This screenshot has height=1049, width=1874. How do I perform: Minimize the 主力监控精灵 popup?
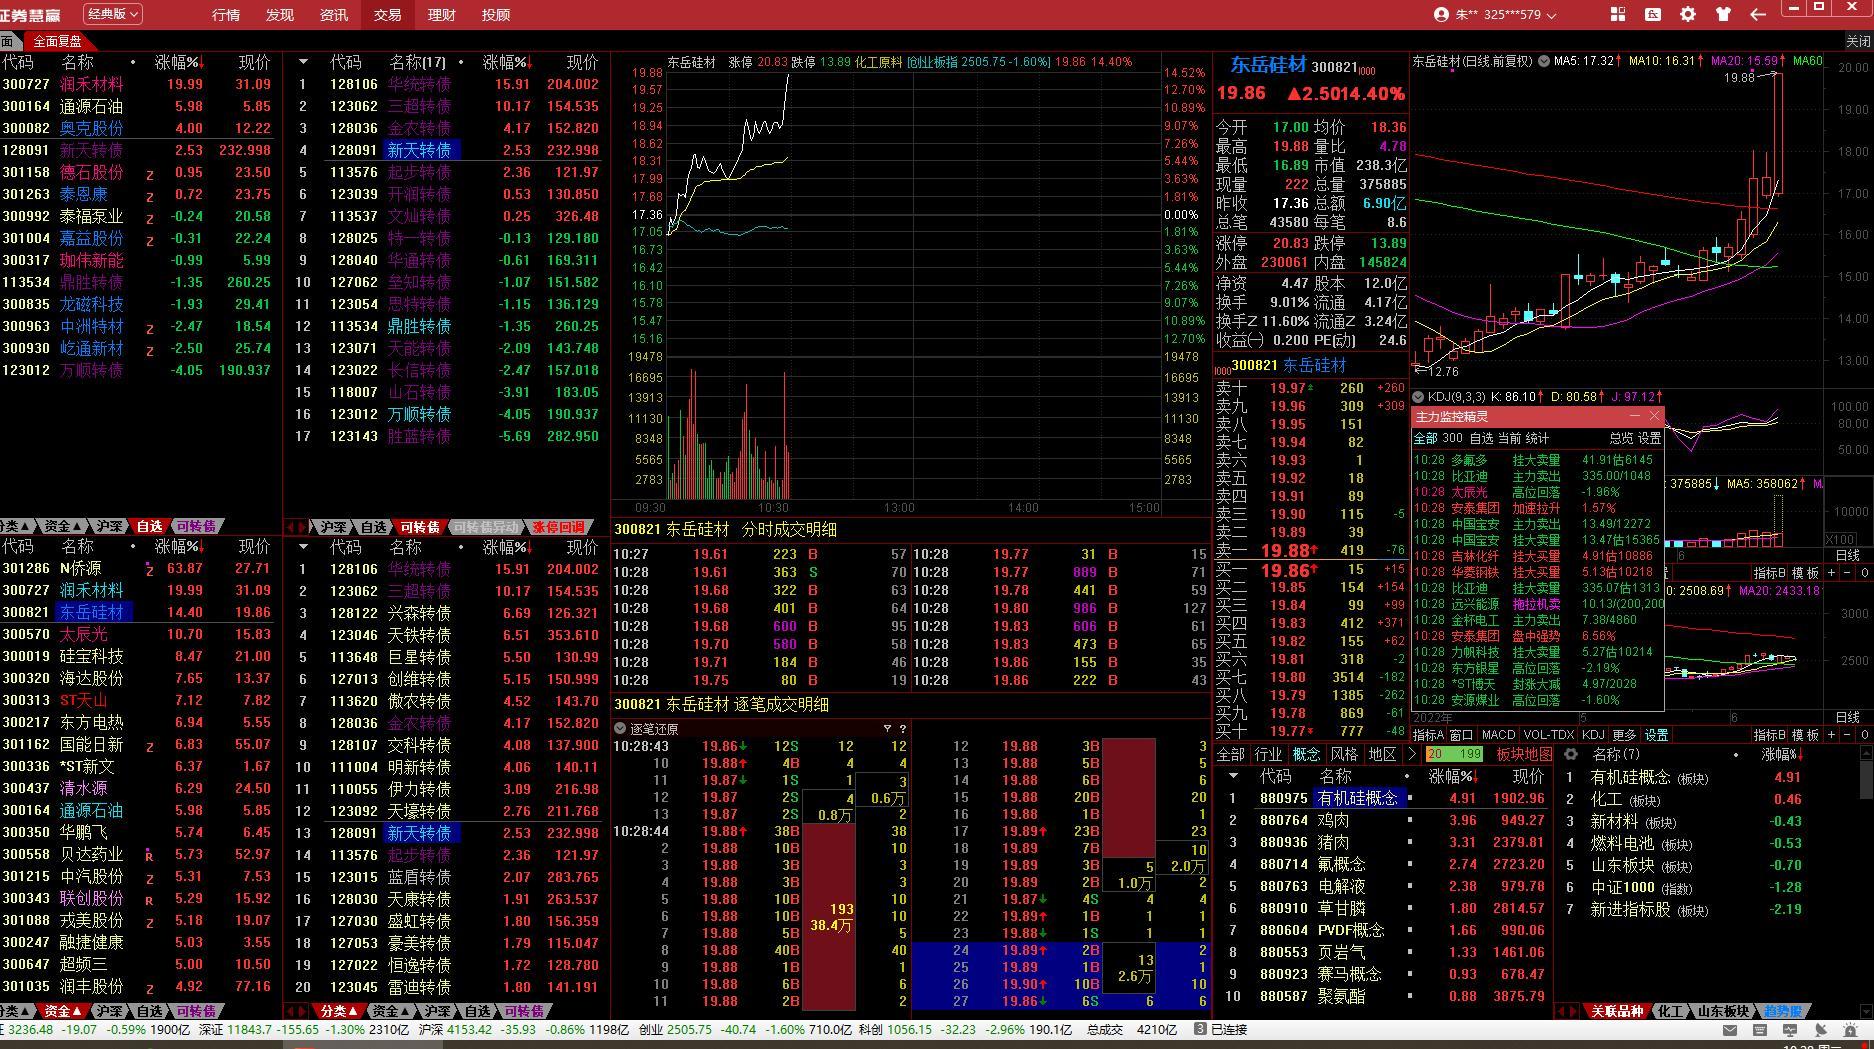[1635, 416]
